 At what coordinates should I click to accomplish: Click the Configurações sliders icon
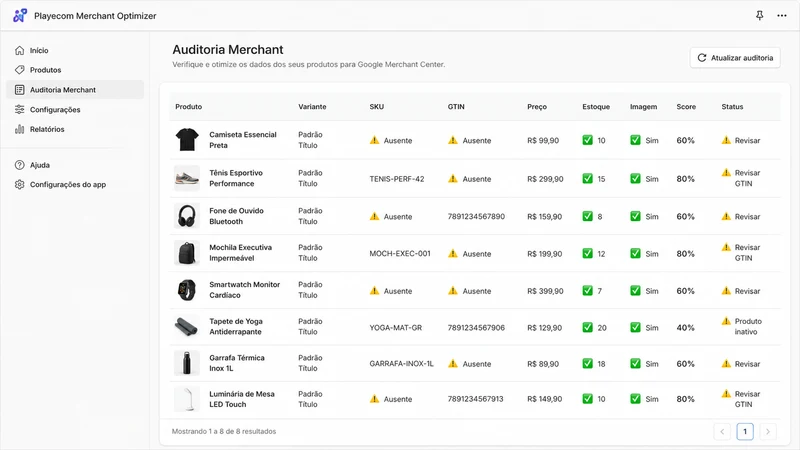click(19, 109)
